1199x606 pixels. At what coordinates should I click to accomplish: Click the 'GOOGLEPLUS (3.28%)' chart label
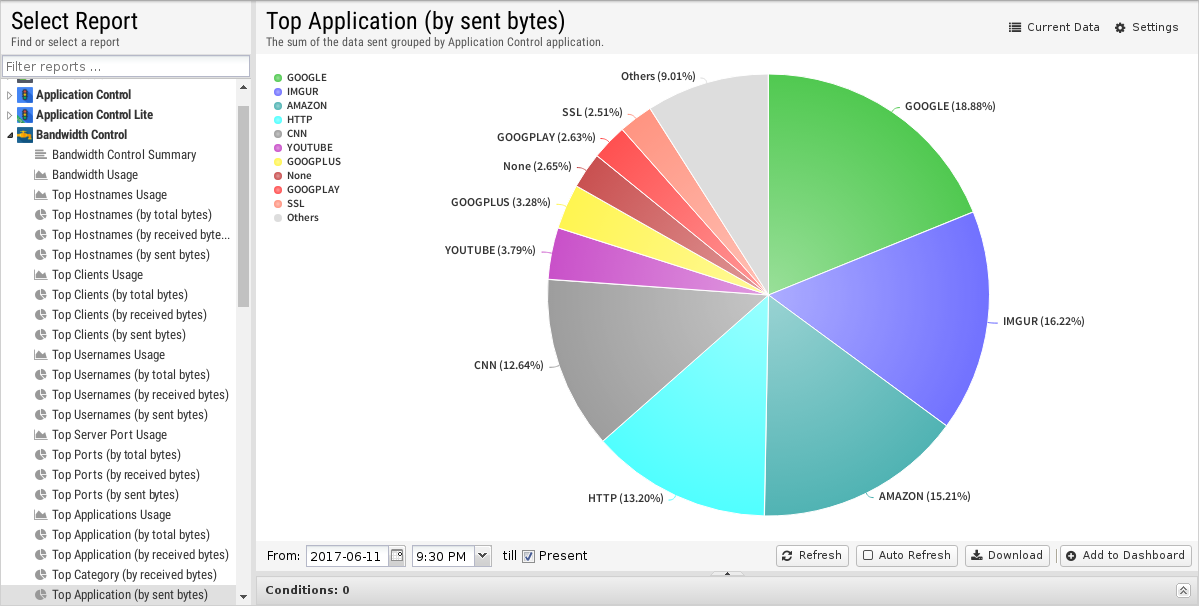[x=500, y=203]
